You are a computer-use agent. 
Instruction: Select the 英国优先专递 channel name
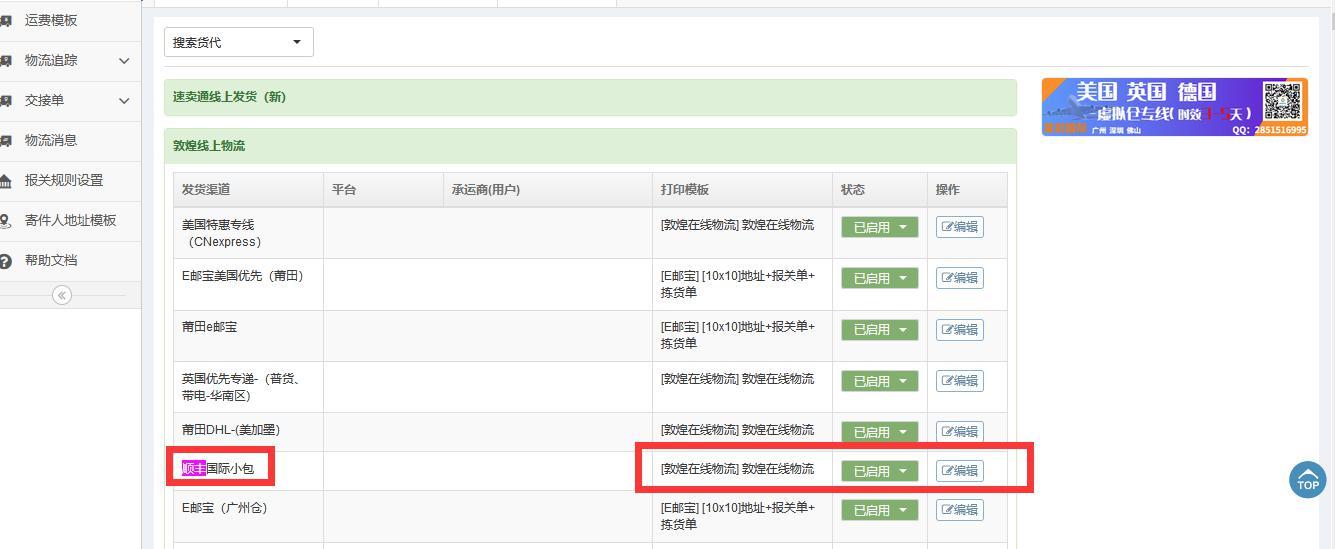click(241, 387)
